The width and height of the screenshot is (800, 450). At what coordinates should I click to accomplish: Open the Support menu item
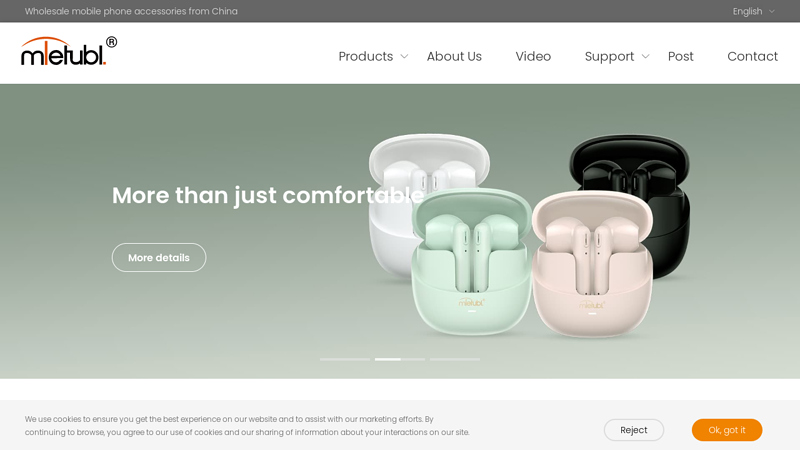[609, 56]
